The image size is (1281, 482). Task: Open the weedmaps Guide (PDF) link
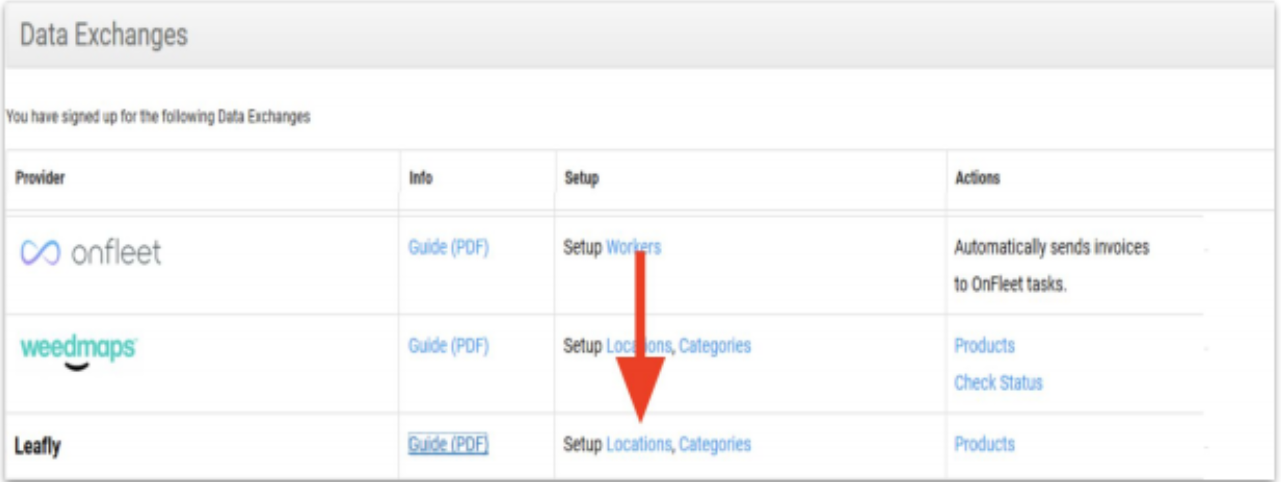tap(448, 346)
